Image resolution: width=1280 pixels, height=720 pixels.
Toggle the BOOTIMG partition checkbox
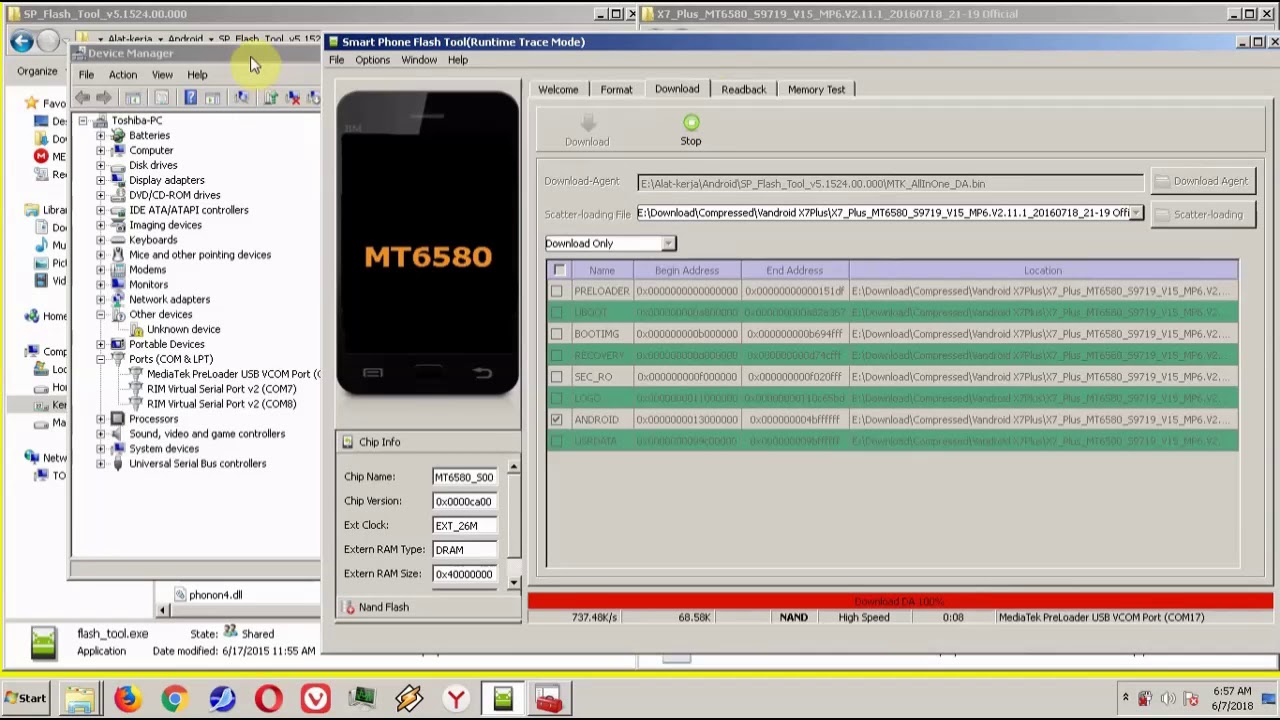coord(556,334)
